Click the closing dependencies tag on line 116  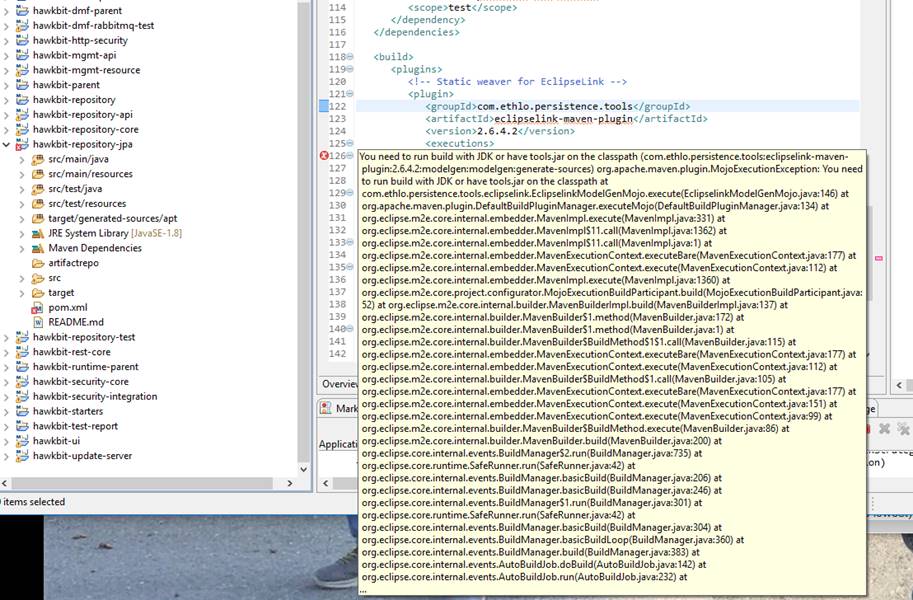(416, 32)
